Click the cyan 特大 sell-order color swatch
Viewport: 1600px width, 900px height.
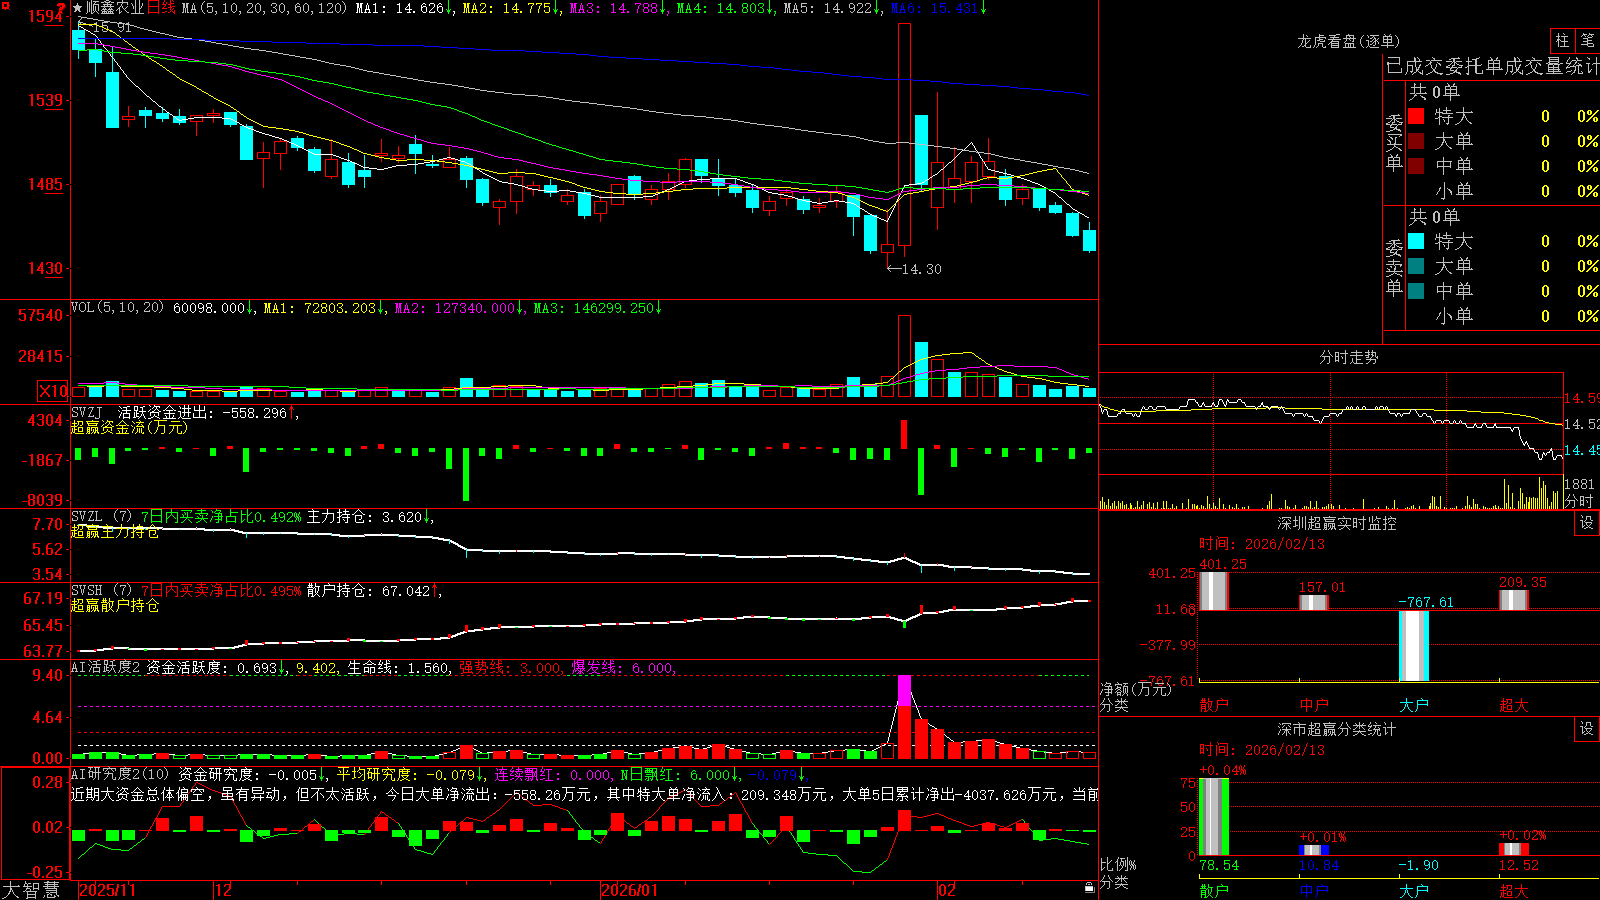(x=1416, y=241)
